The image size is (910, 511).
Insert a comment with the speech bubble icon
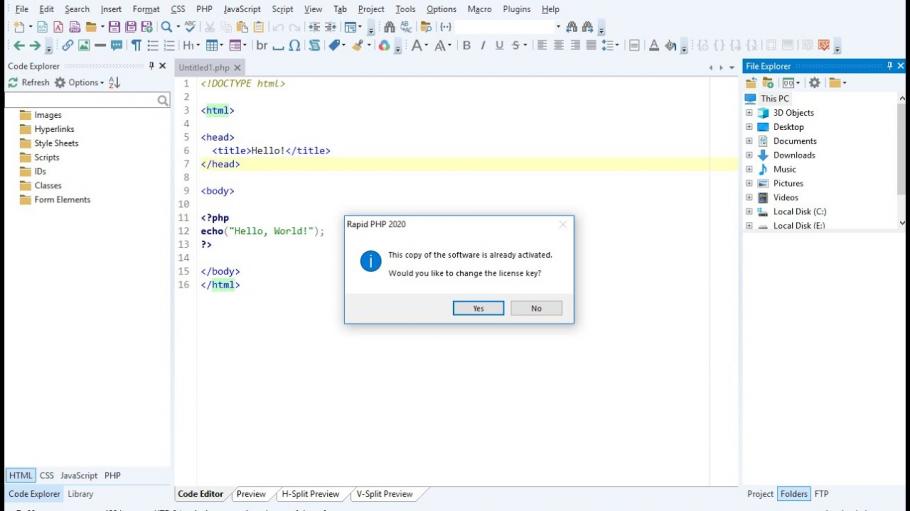(117, 45)
